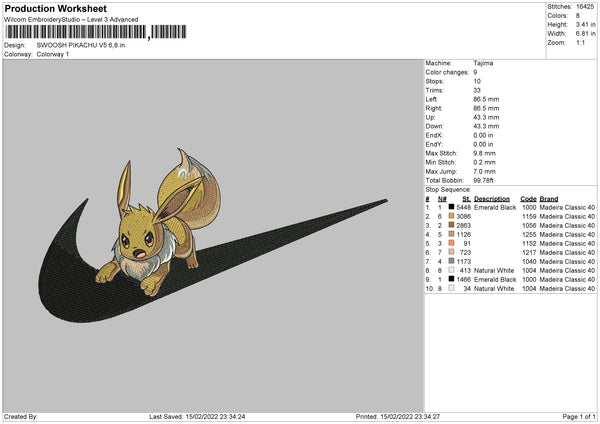
Task: Click the barcode under the worksheet title
Action: [96, 32]
